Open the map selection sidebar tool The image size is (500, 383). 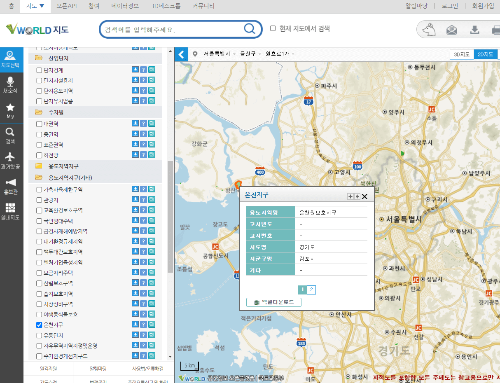(10, 60)
